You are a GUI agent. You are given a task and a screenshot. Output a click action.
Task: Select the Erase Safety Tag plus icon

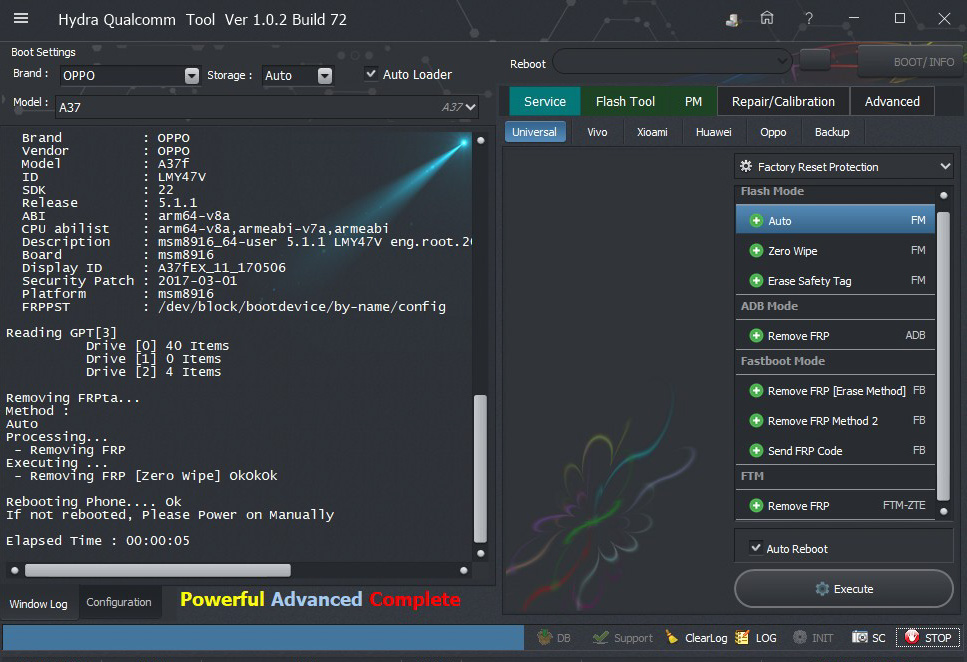(756, 281)
